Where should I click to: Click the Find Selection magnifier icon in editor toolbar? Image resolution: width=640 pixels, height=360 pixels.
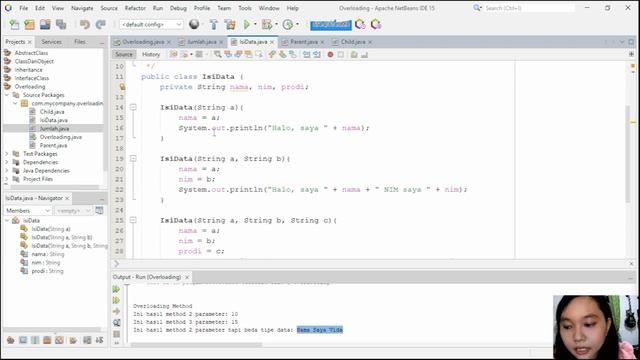pos(218,54)
